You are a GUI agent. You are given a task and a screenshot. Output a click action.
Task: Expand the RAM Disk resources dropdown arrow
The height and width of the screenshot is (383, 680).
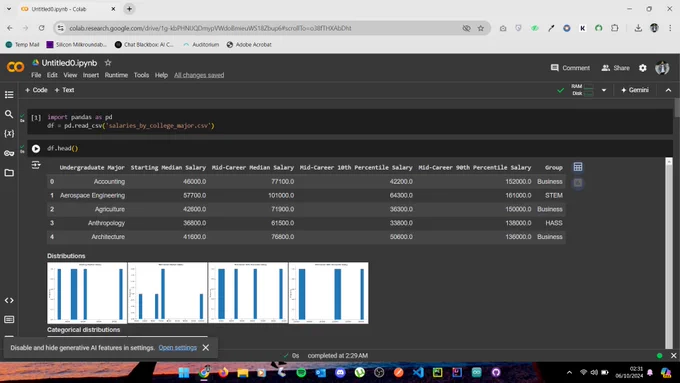coord(604,90)
